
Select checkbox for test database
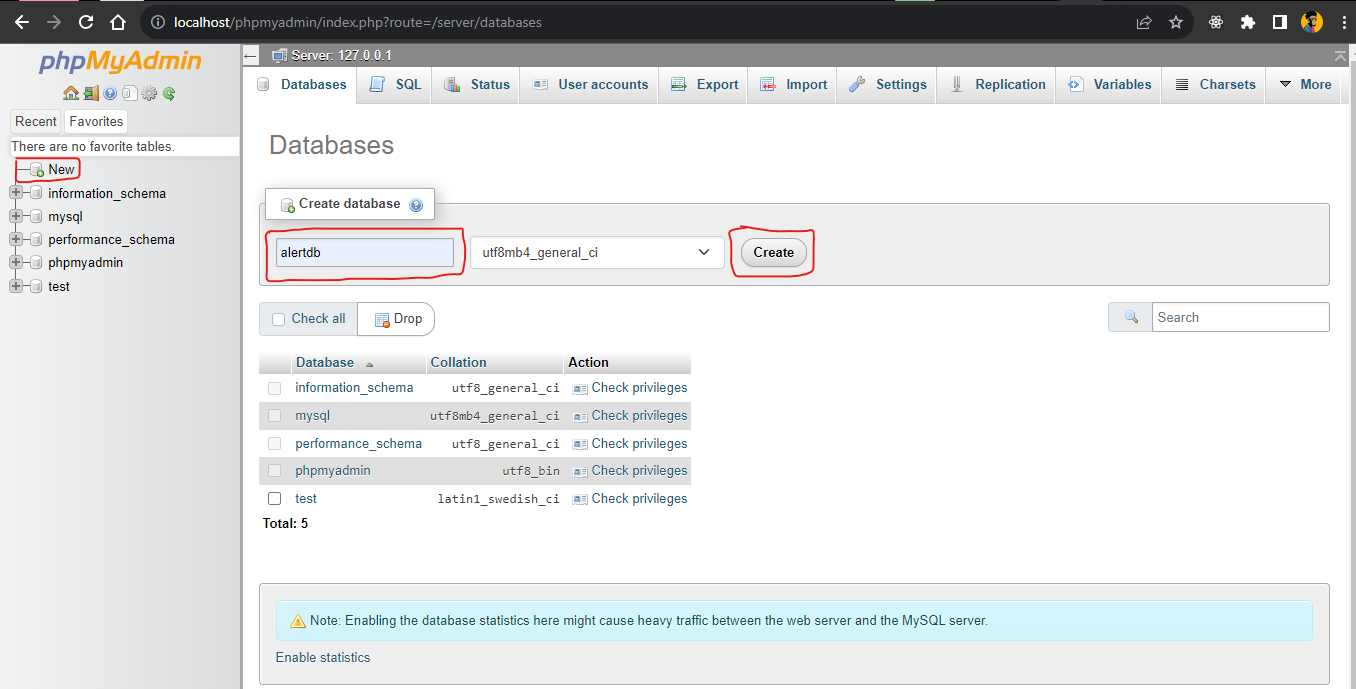click(274, 498)
